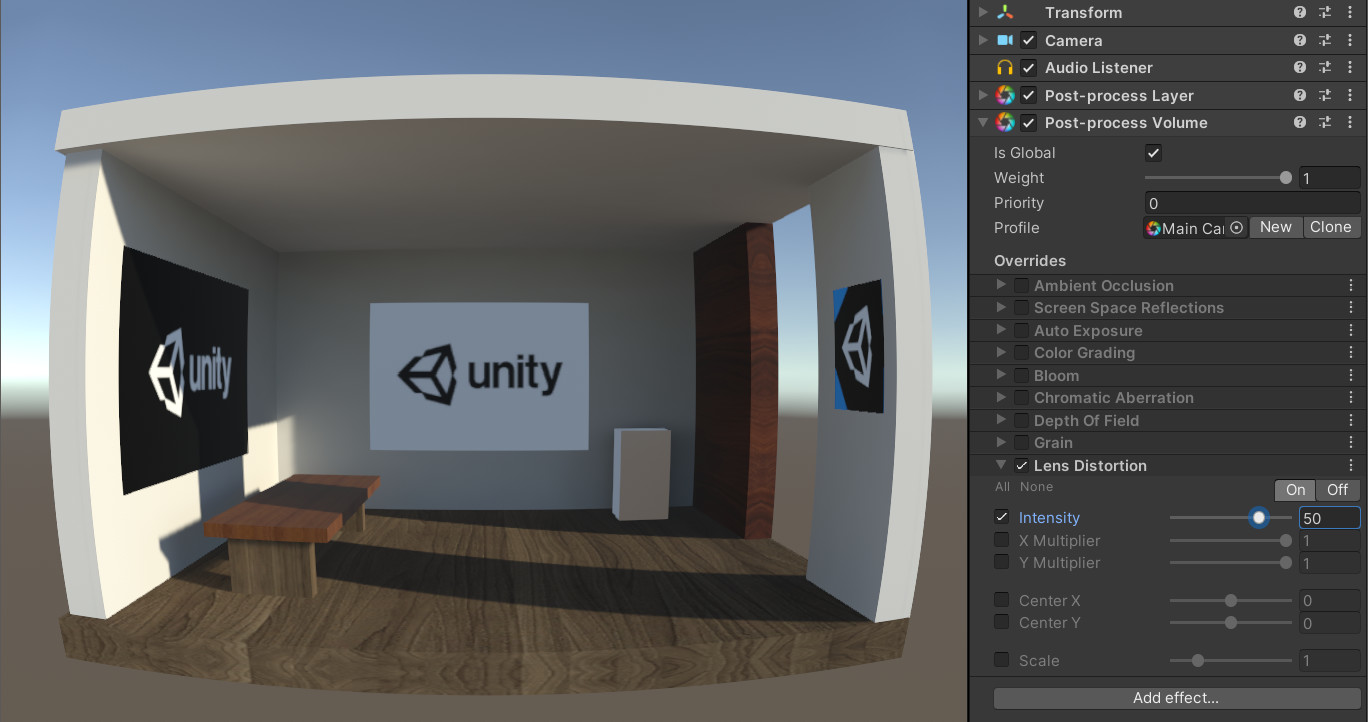
Task: Click the Center X slider
Action: pyautogui.click(x=1230, y=601)
